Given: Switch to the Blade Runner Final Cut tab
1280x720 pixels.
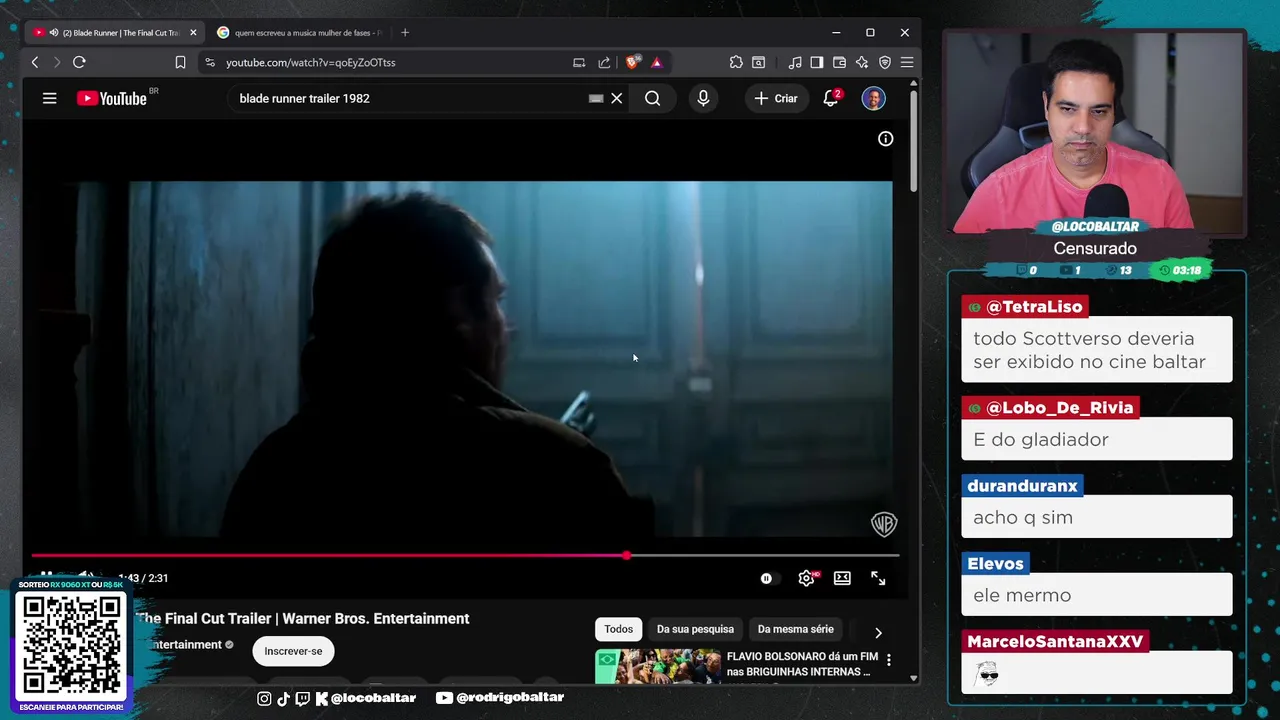Looking at the screenshot, I should click(113, 33).
